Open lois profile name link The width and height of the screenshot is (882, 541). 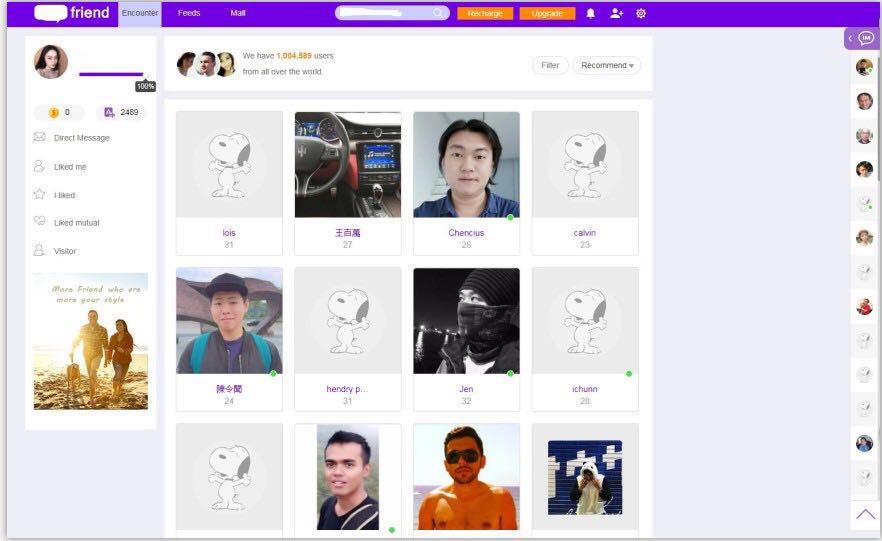(x=229, y=233)
